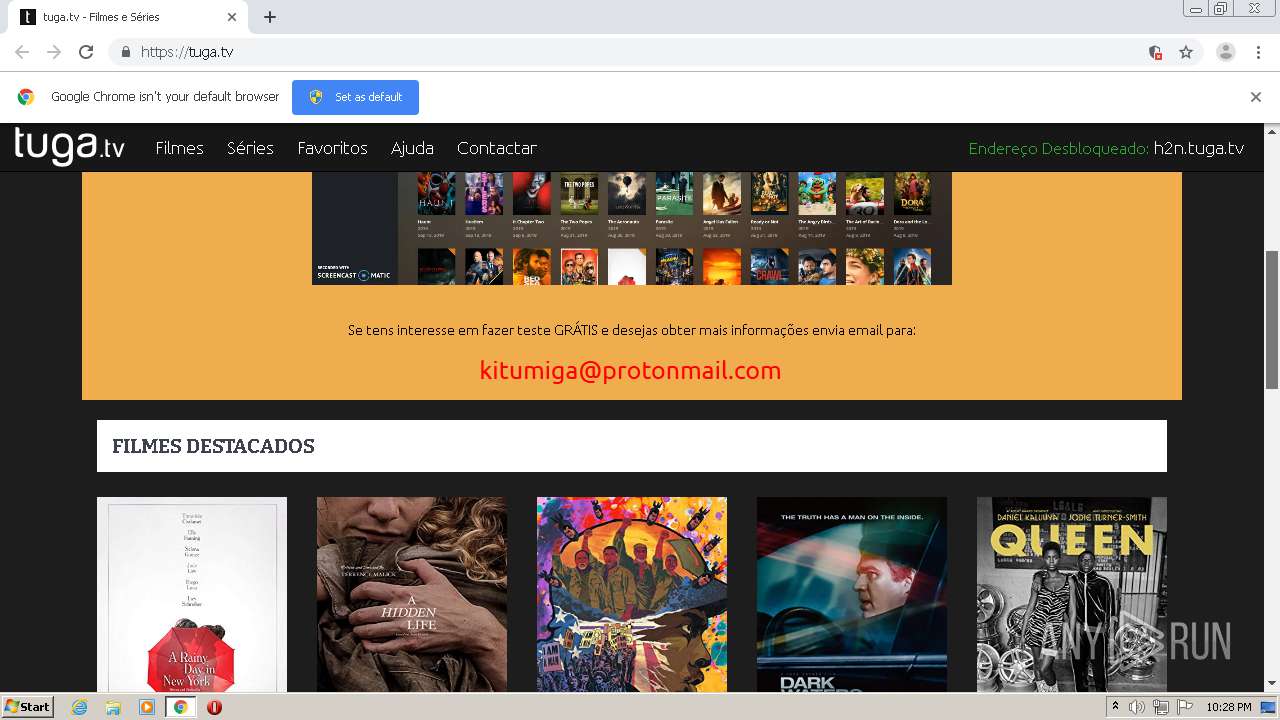Click the address bar URL field
Viewport: 1280px width, 720px height.
point(640,52)
